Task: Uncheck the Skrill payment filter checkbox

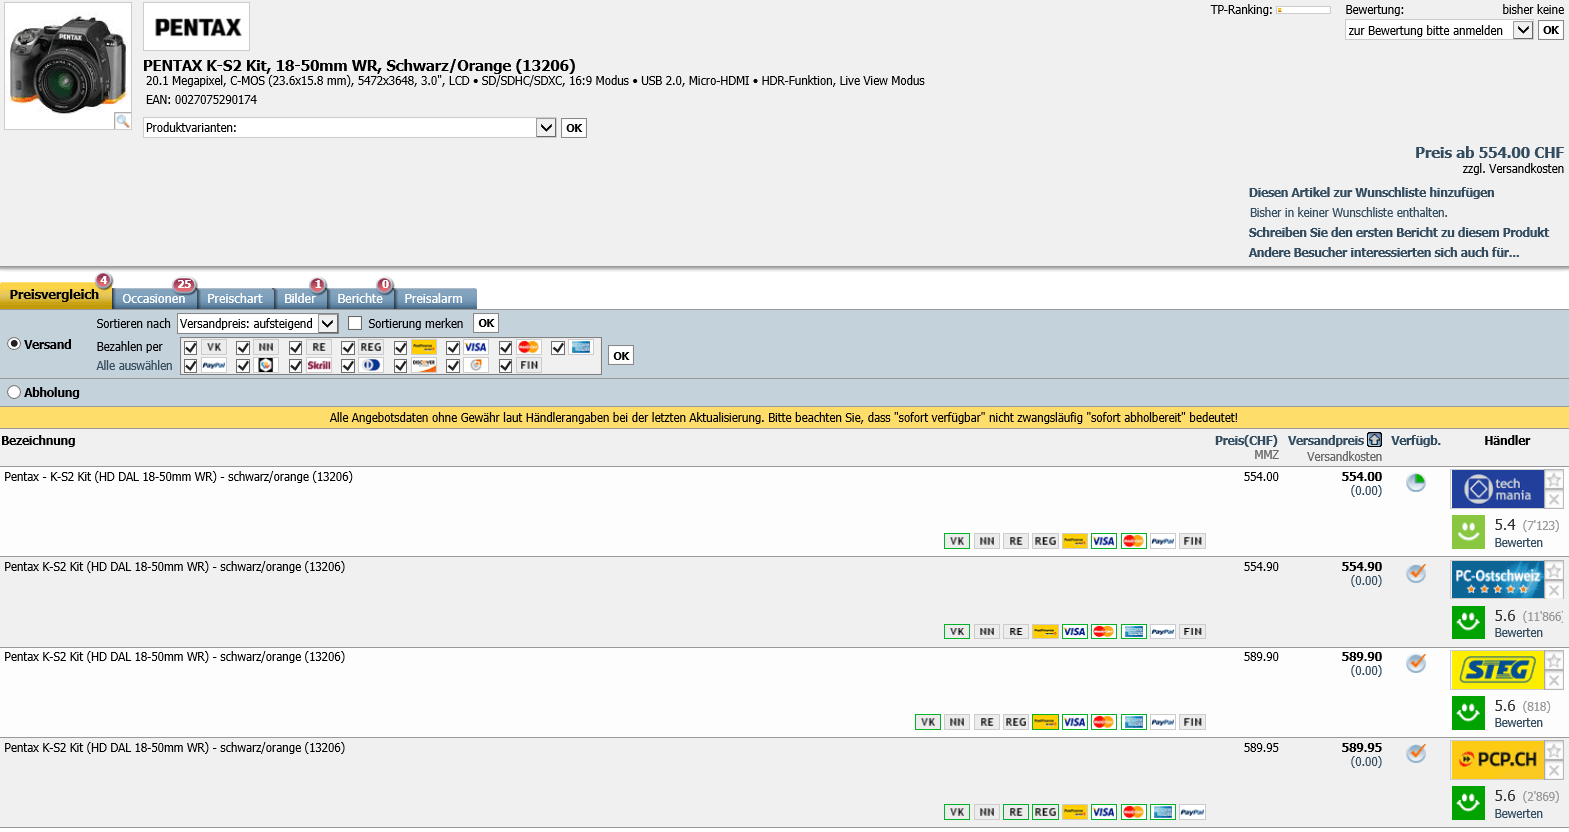Action: pyautogui.click(x=295, y=366)
